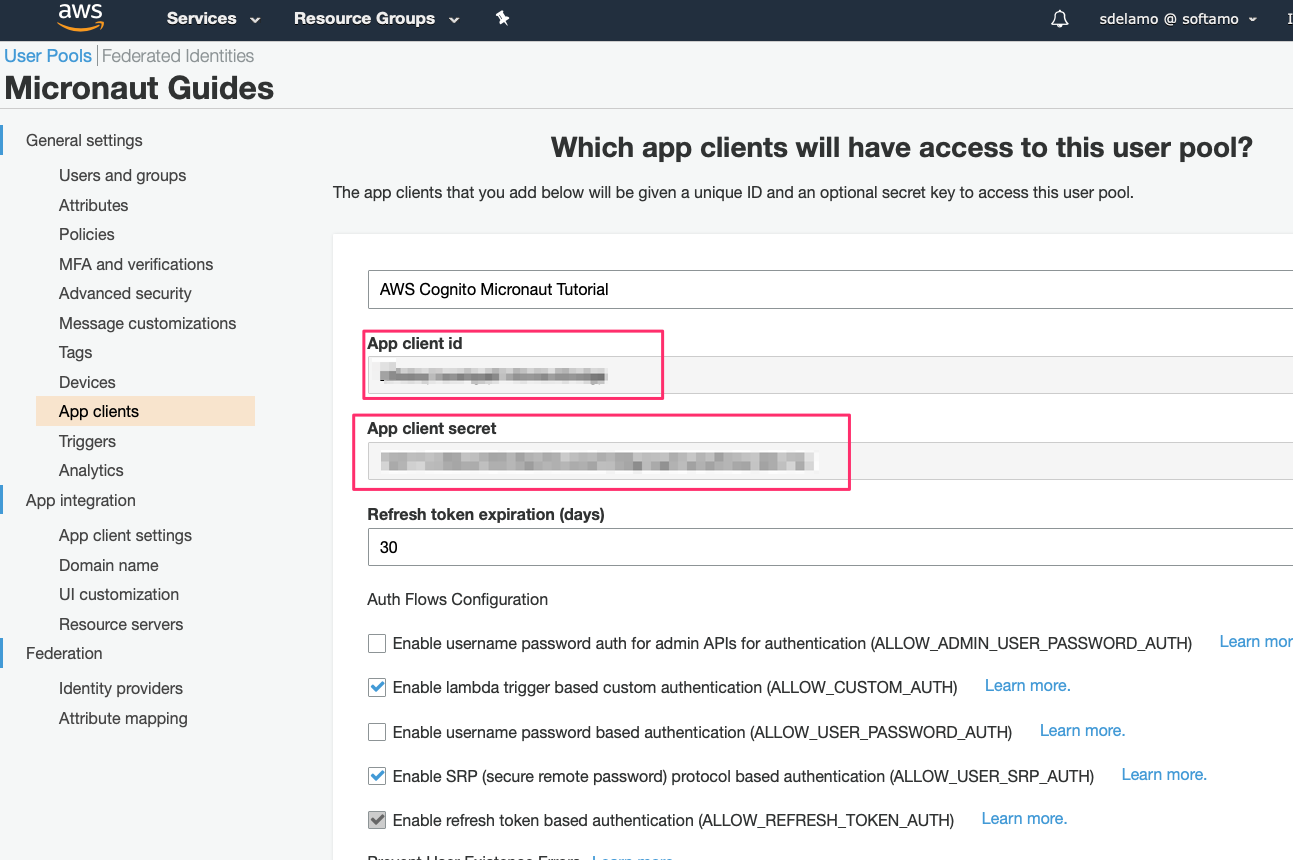The height and width of the screenshot is (860, 1293).
Task: Open Learn more for ALLOW_USER_SRP_AUTH
Action: [1164, 775]
